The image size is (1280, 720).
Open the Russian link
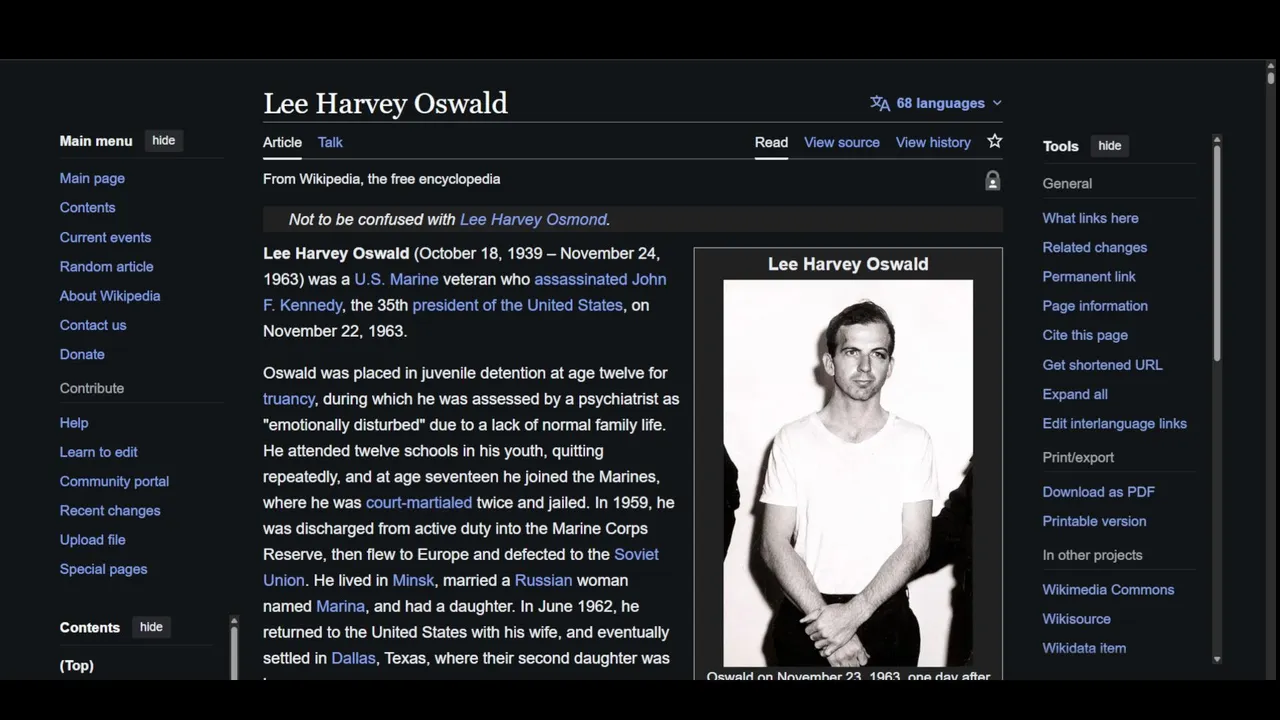543,580
